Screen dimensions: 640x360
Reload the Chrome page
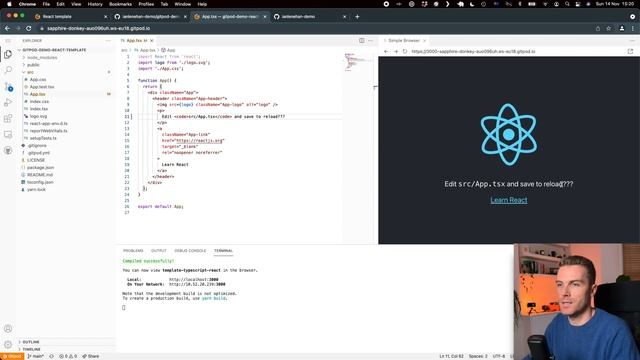point(29,28)
